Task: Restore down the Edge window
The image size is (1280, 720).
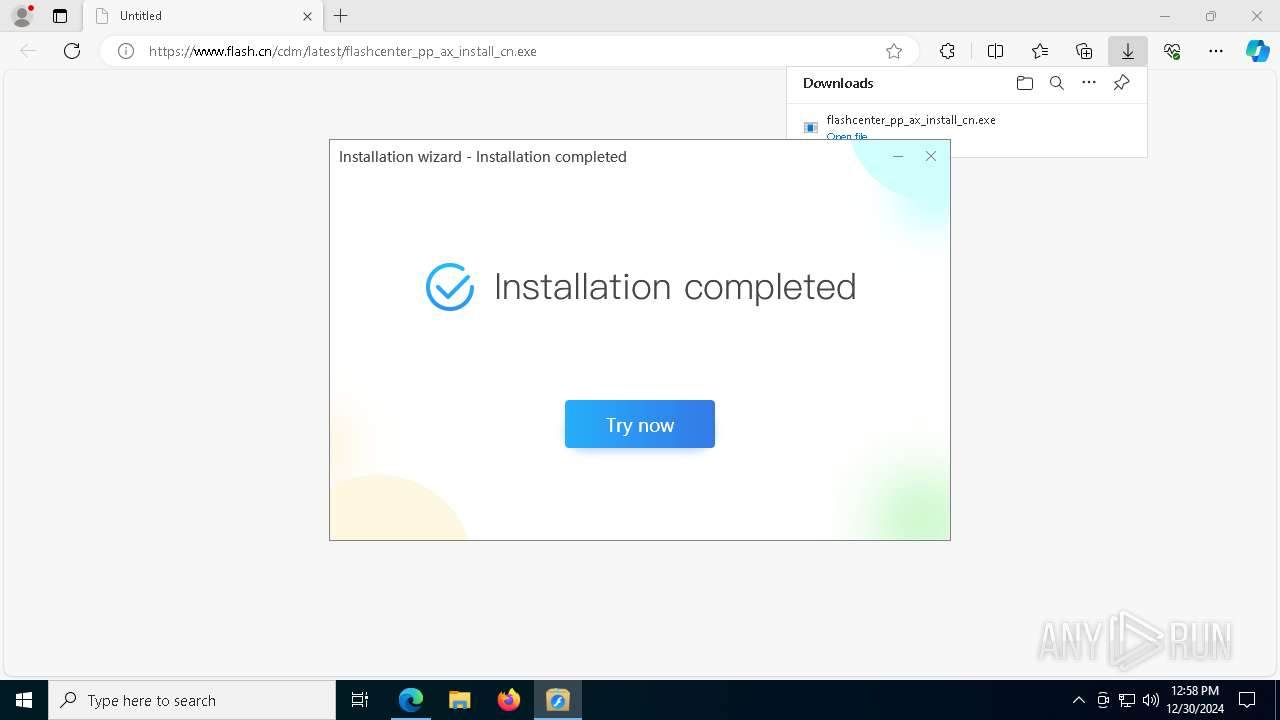Action: pos(1211,16)
